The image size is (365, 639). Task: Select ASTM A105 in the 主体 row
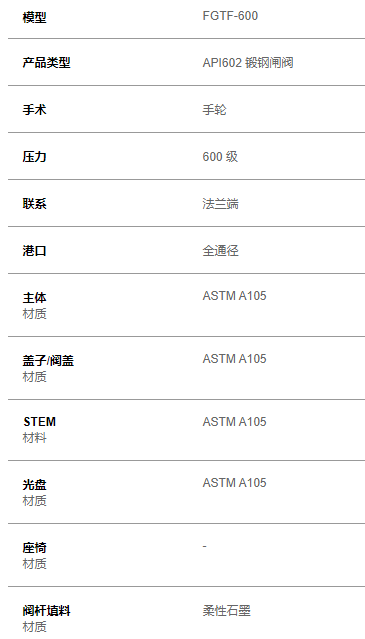pos(234,295)
